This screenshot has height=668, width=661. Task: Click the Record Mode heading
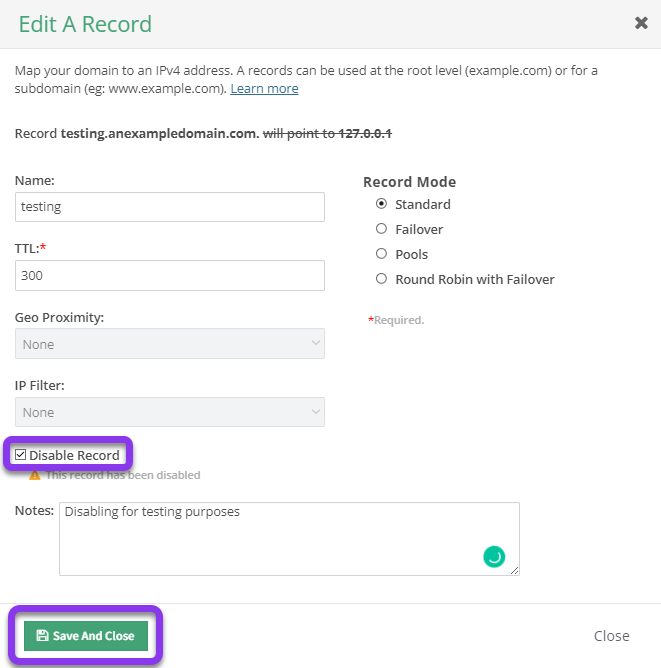coord(409,182)
